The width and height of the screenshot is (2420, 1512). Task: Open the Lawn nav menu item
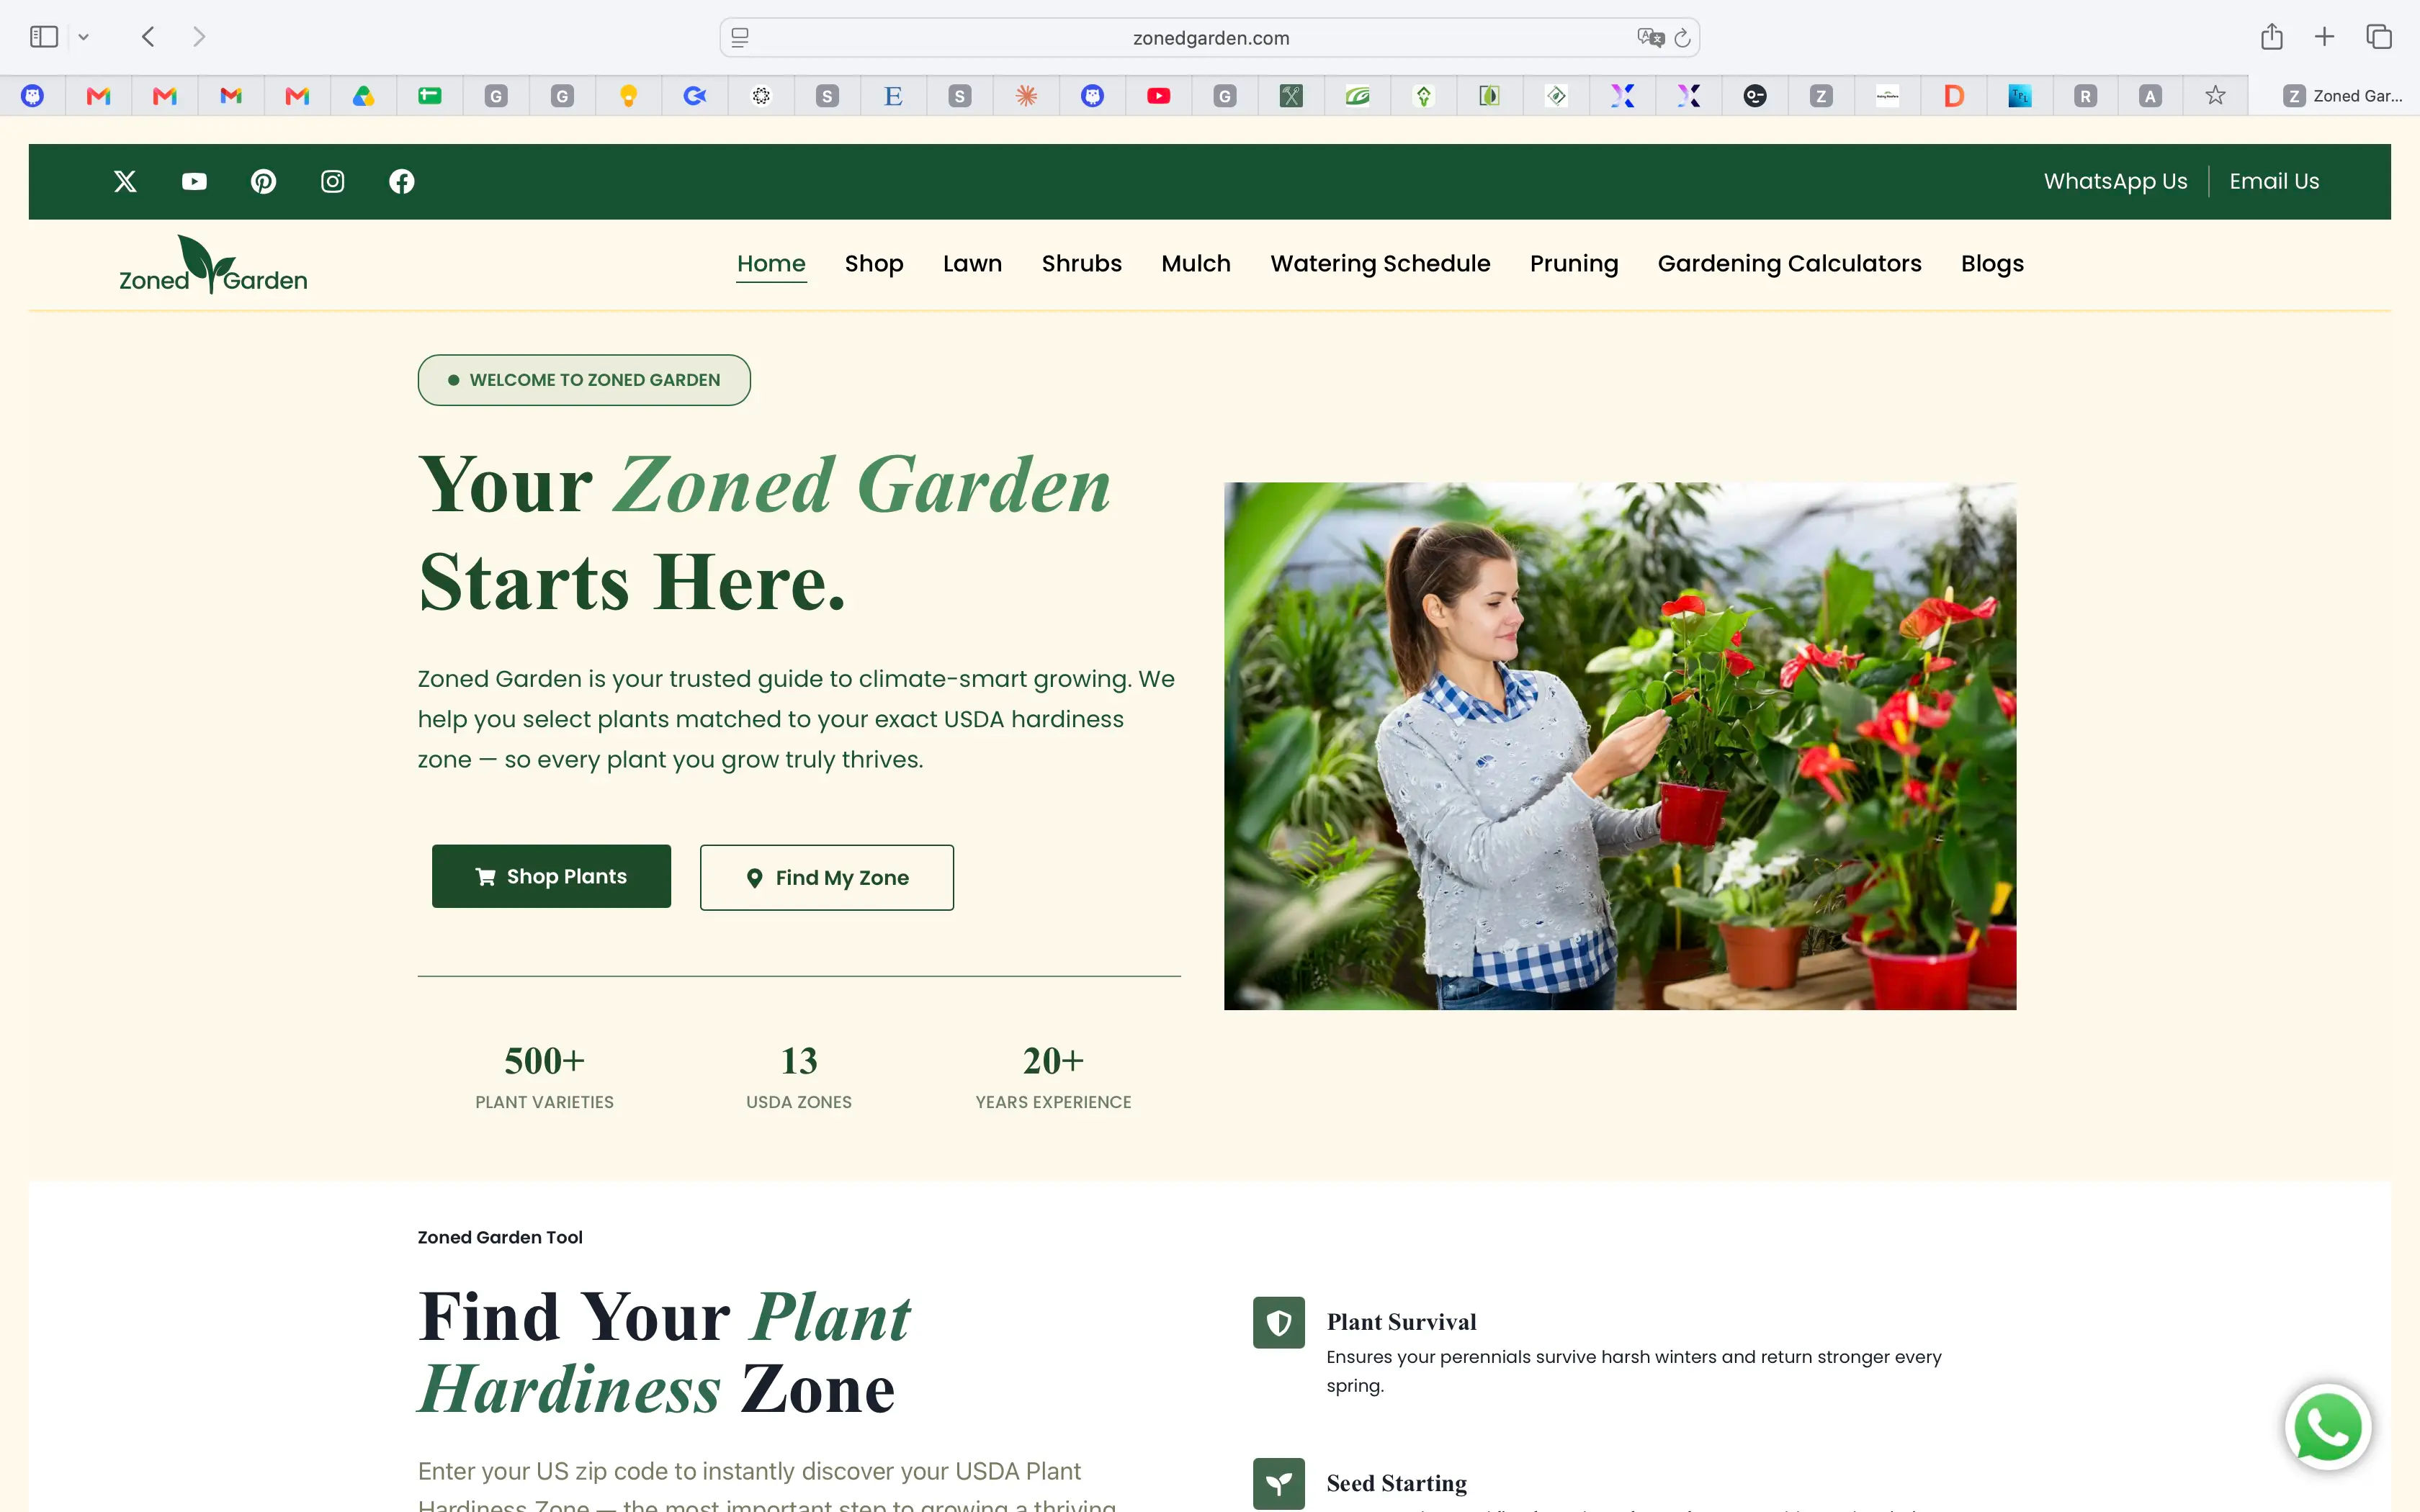(972, 264)
